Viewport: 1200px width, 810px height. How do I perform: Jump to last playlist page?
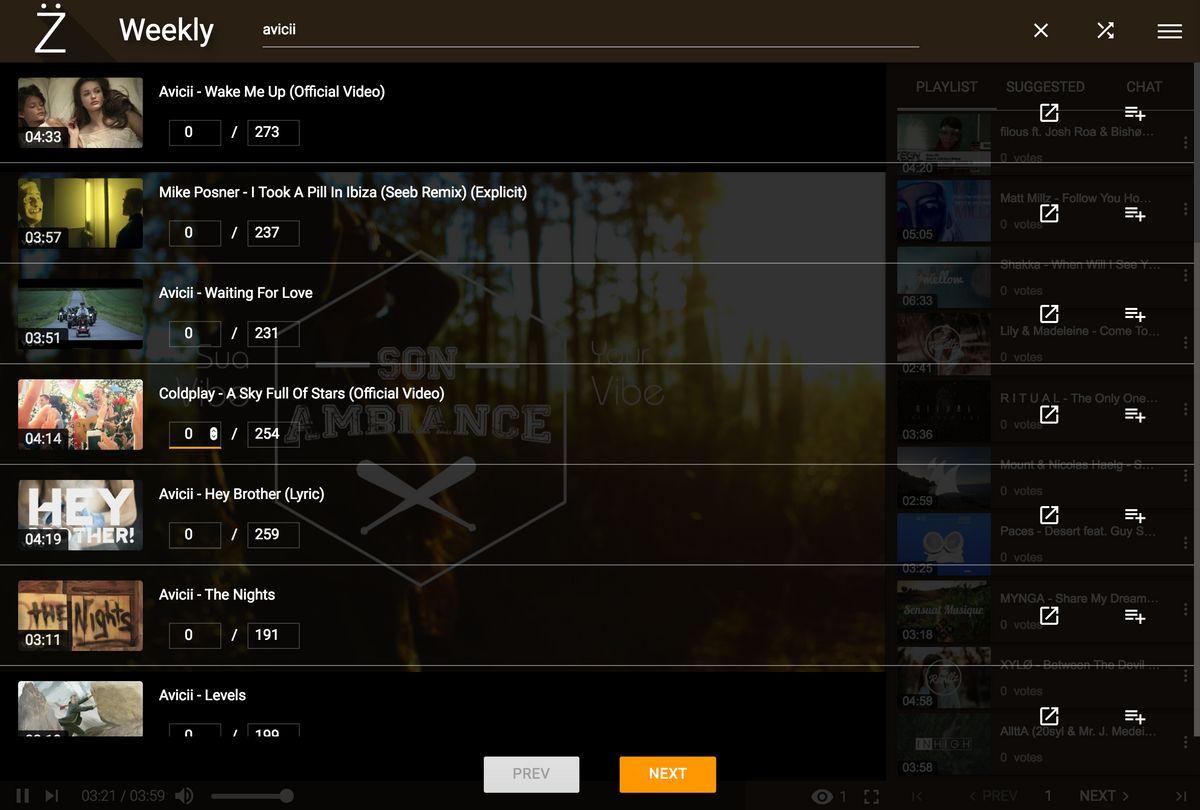(1181, 796)
